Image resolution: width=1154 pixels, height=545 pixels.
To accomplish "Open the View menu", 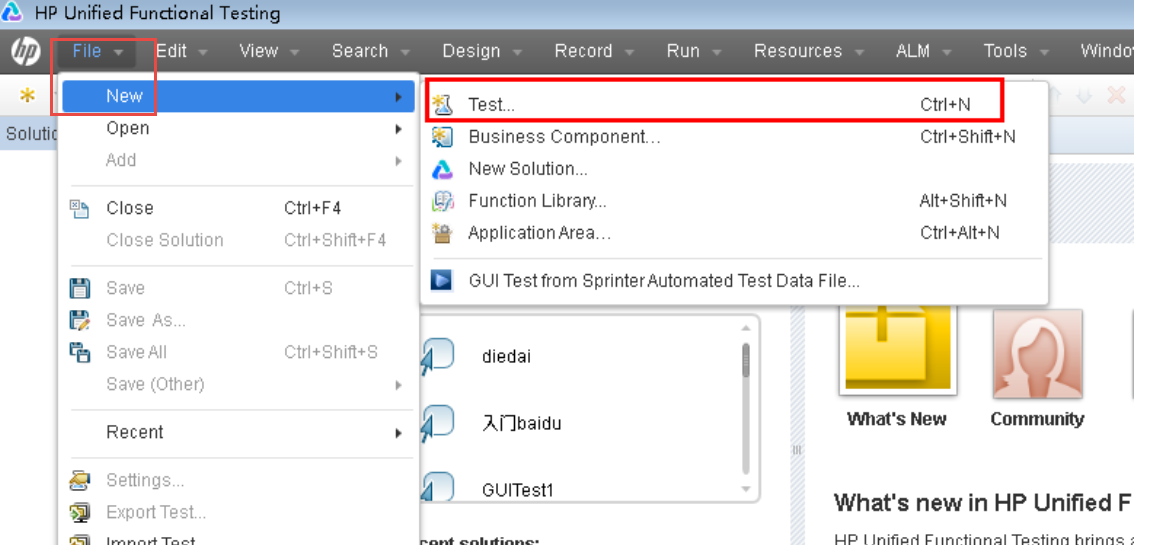I will point(269,51).
